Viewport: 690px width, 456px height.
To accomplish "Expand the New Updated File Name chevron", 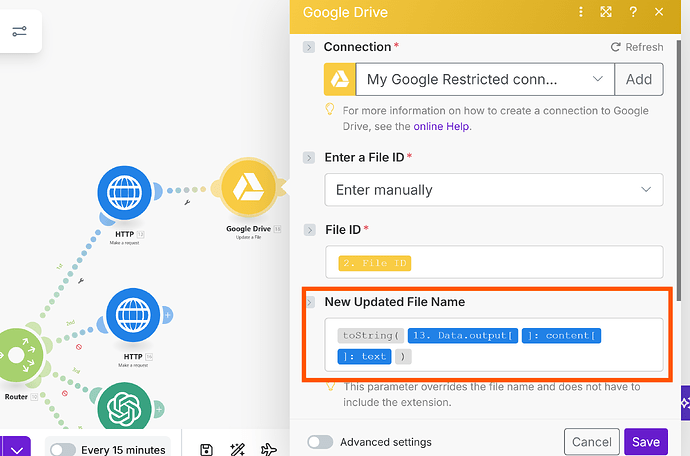I will coord(311,302).
